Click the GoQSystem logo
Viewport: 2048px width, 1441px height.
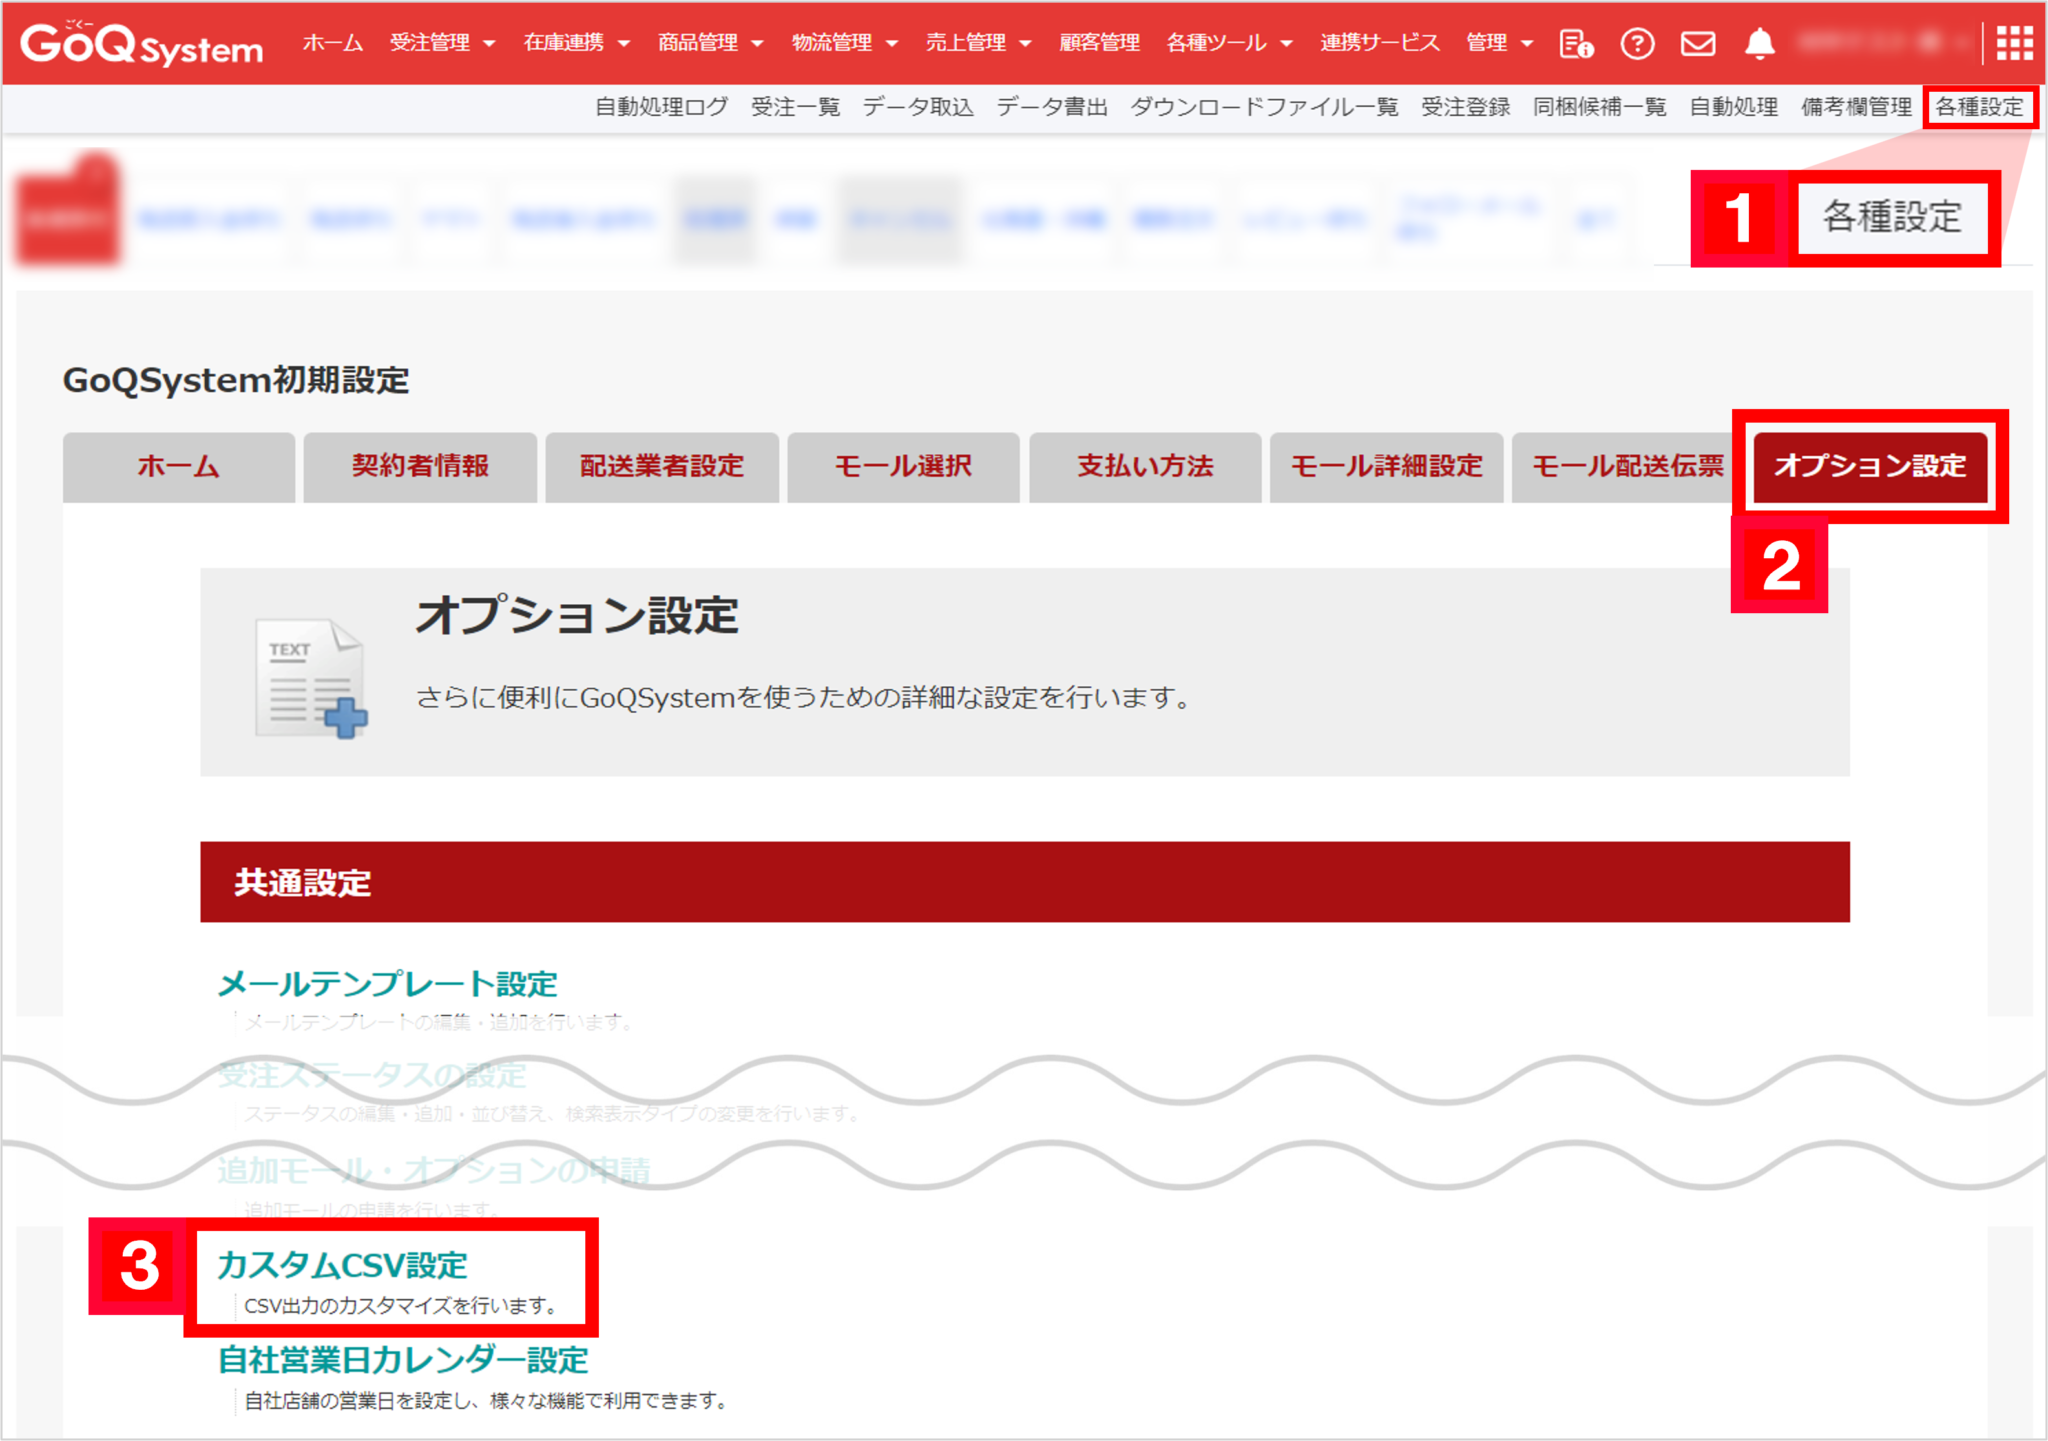pos(140,43)
